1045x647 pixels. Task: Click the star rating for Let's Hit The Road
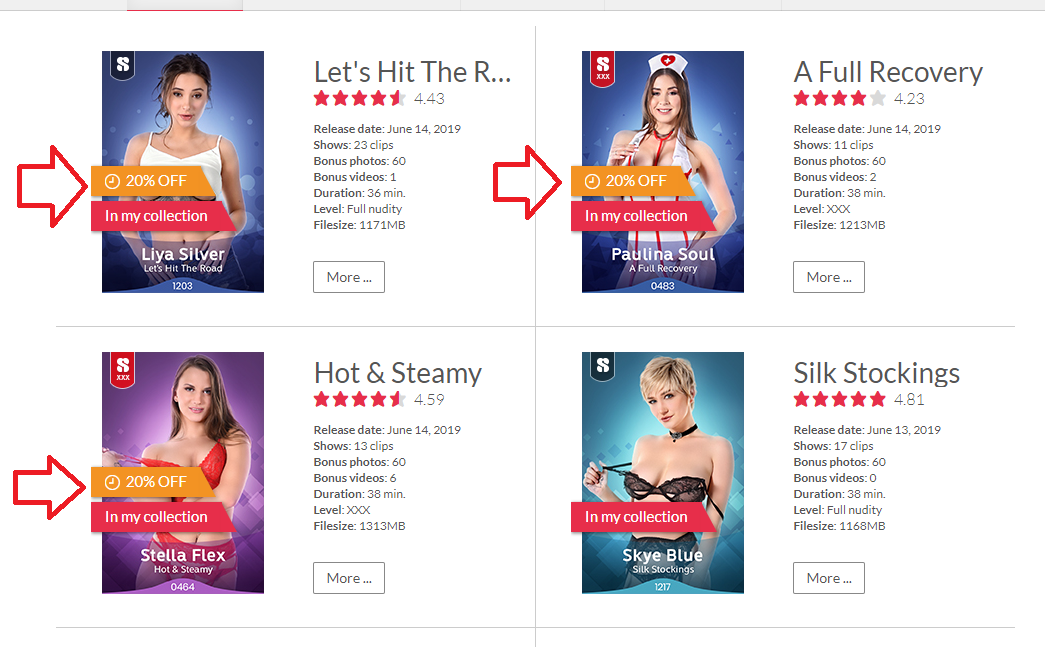(x=360, y=99)
